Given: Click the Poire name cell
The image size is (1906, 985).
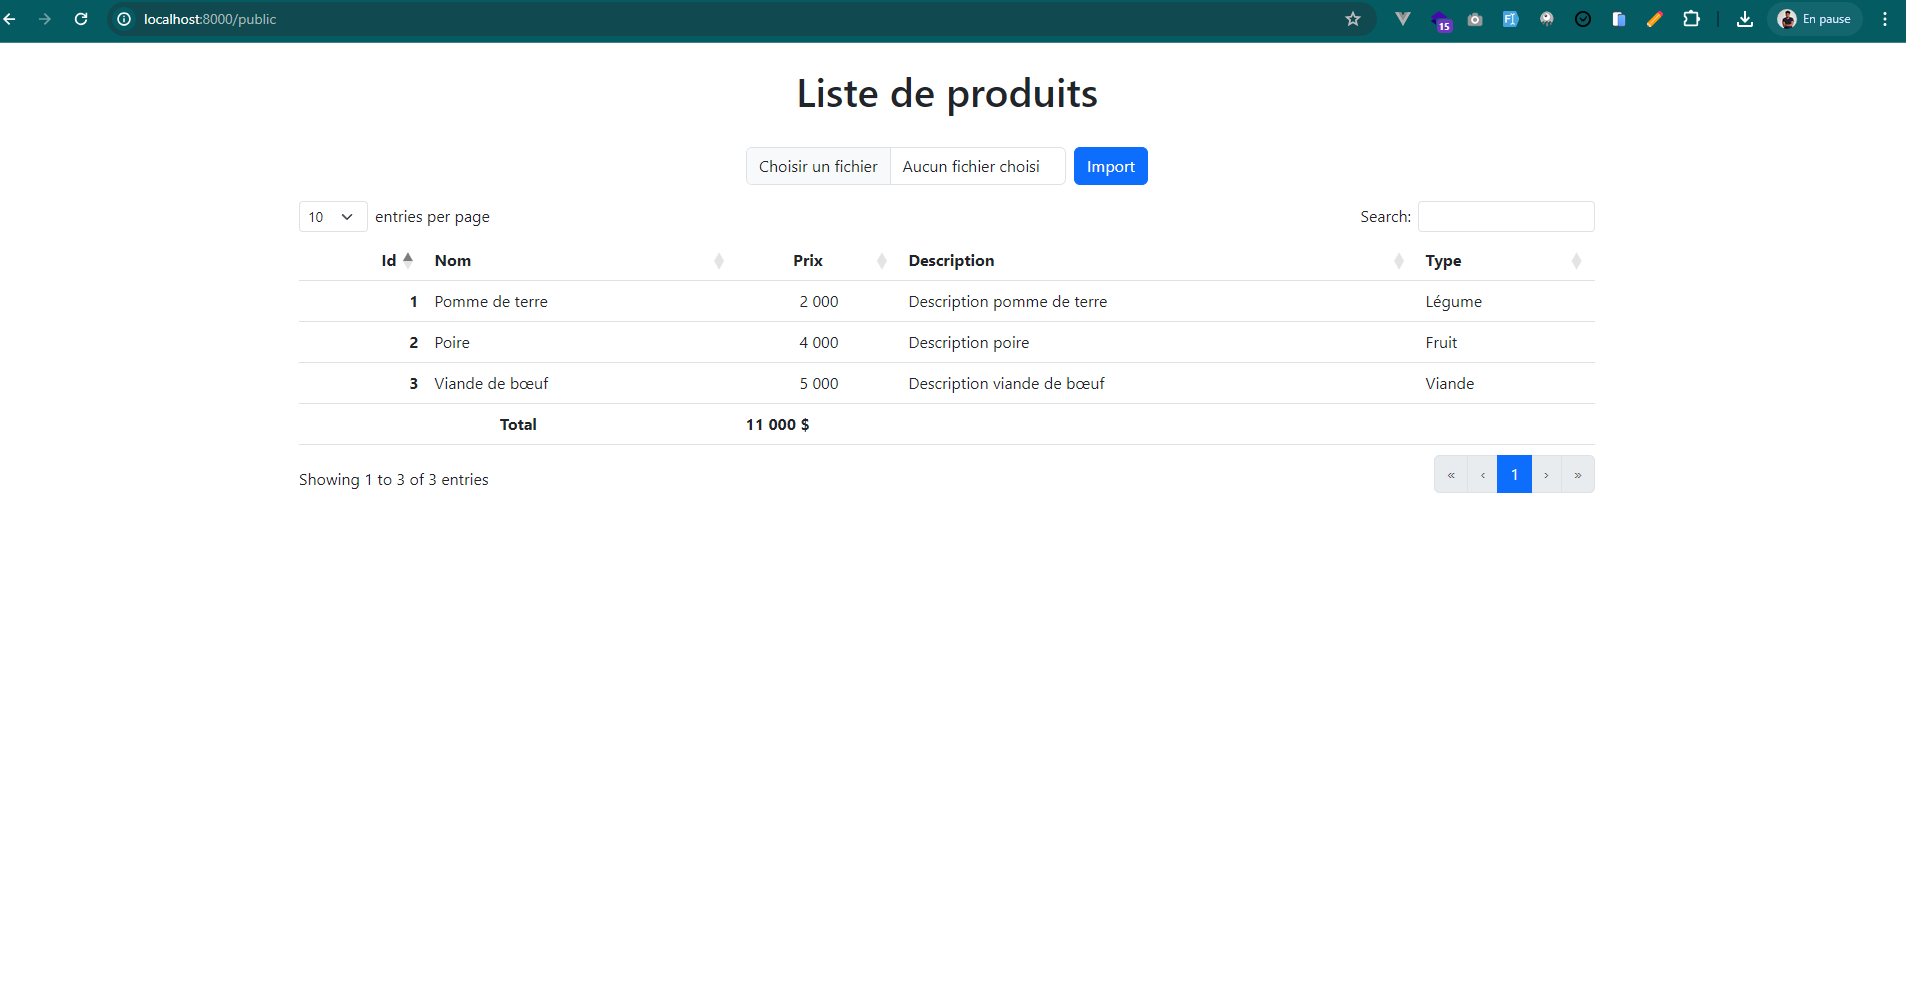Looking at the screenshot, I should pyautogui.click(x=452, y=343).
